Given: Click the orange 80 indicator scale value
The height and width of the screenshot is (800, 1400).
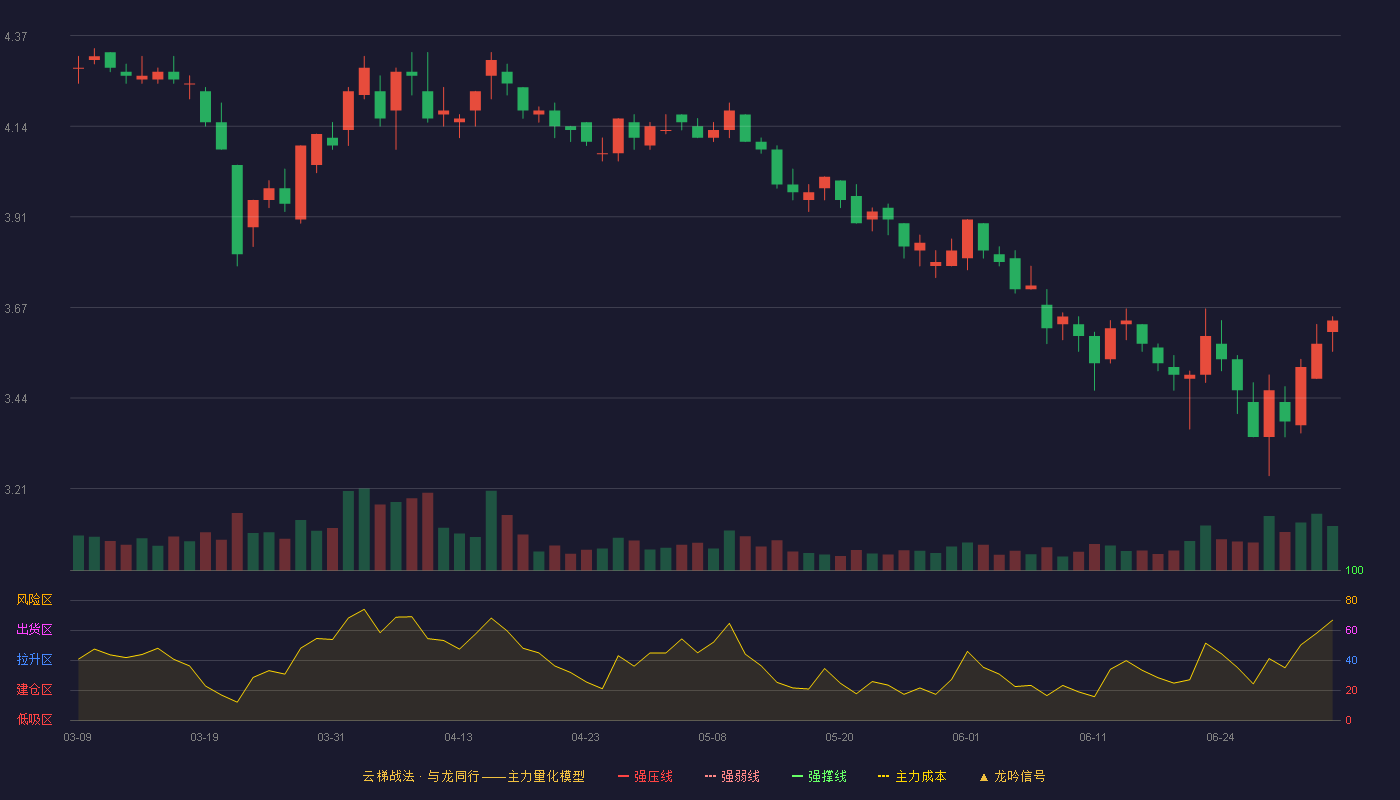Looking at the screenshot, I should (x=1351, y=600).
